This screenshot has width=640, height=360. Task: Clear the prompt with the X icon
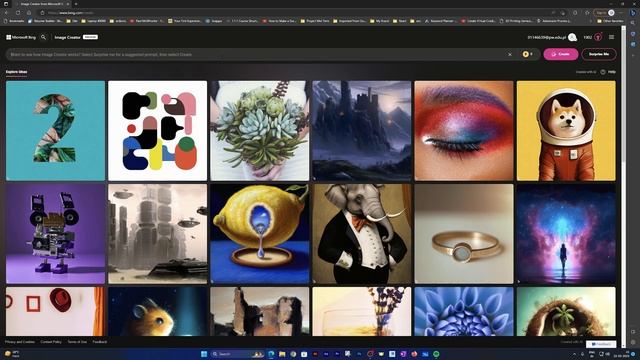(x=509, y=54)
